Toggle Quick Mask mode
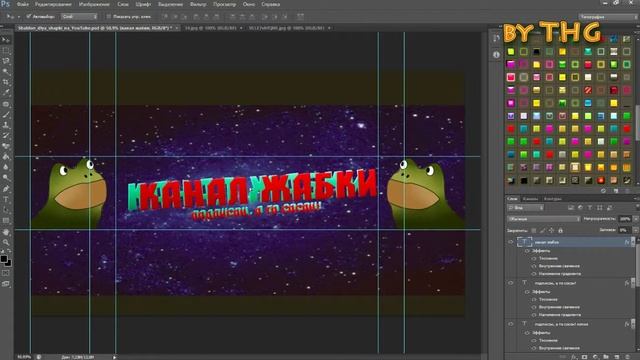The image size is (640, 360). point(6,273)
